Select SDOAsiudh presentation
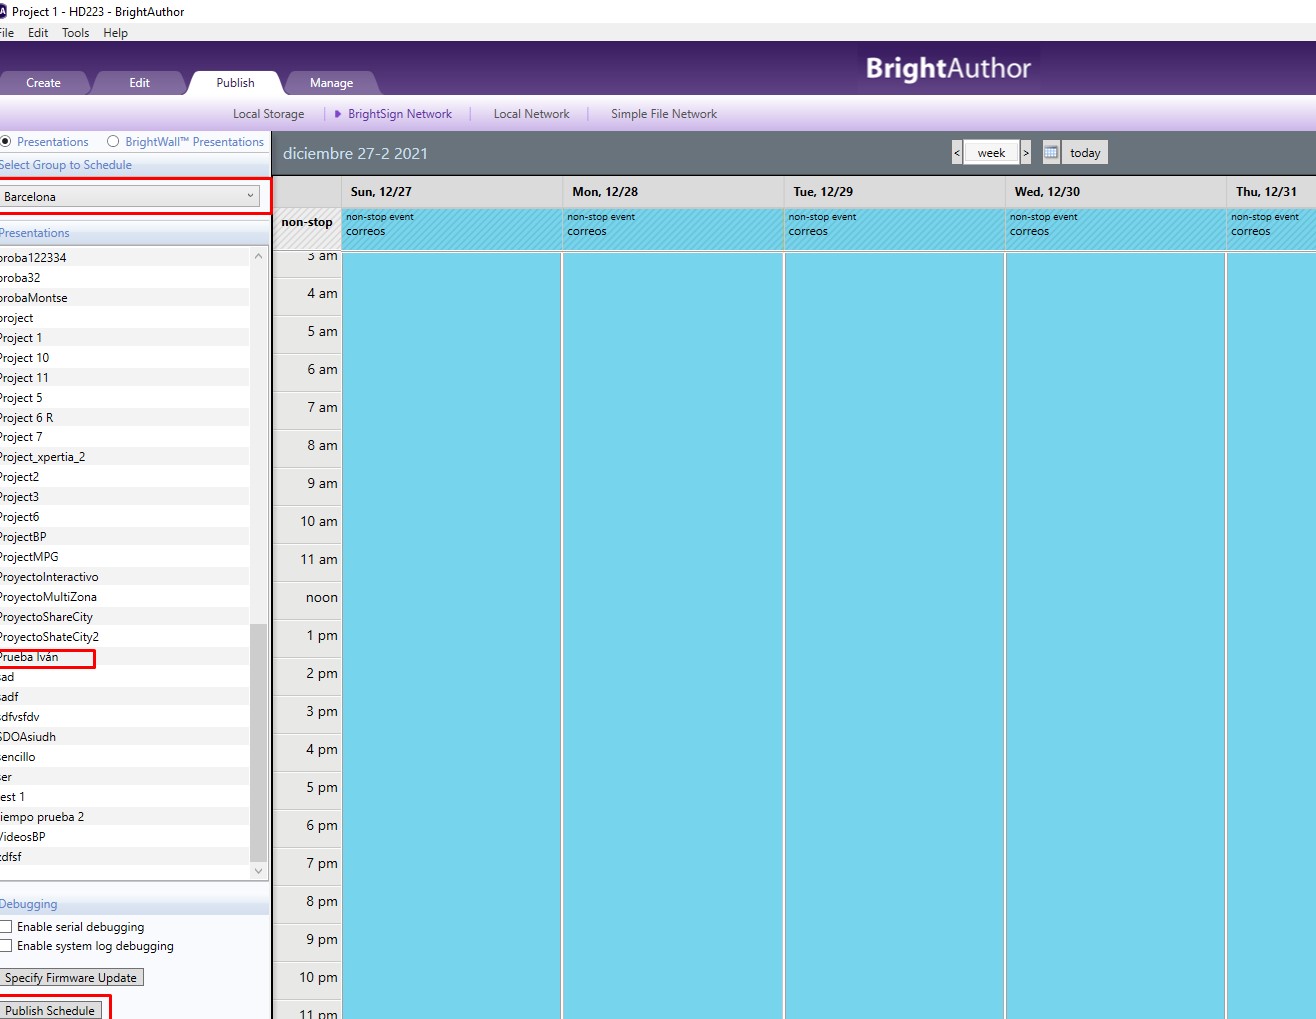This screenshot has height=1019, width=1316. tap(124, 737)
